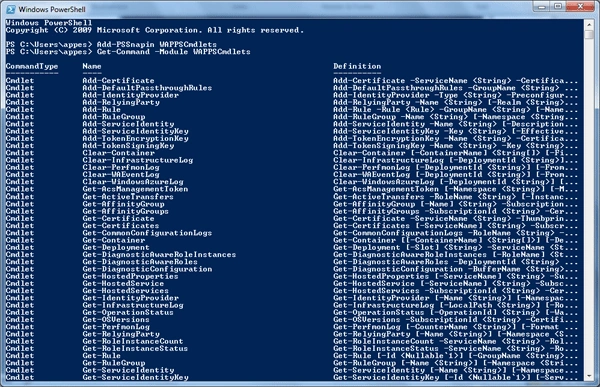Screen dimensions: 600x387
Task: Click Get-DiagnosticAwareRoleInstances in the Name column
Action: coord(159,255)
